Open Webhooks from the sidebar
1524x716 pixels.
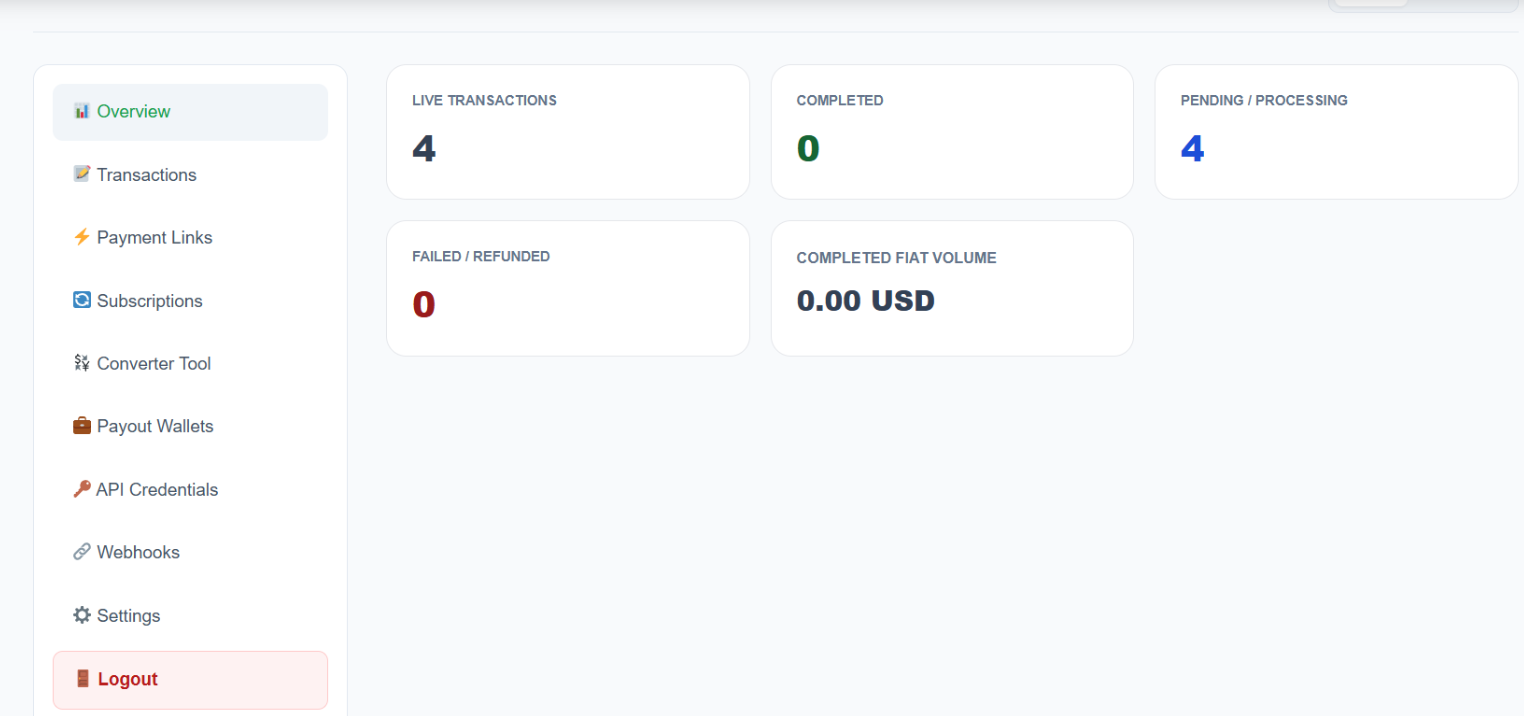pyautogui.click(x=190, y=553)
